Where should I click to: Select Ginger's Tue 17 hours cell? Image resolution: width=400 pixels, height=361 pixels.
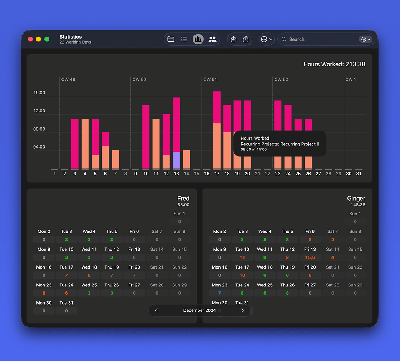[242, 275]
